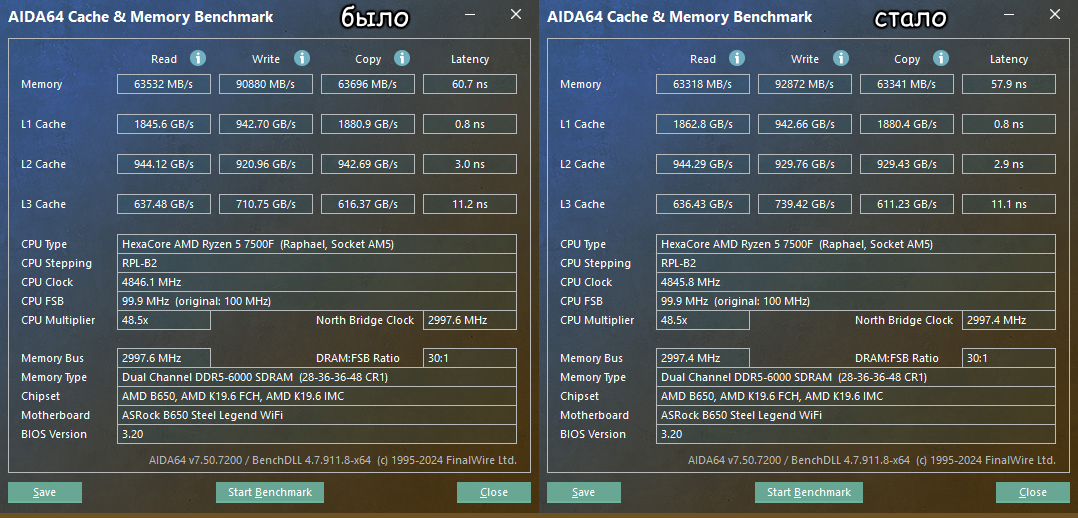Click CPU FSB 99.9 MHz in left window

[x=317, y=301]
